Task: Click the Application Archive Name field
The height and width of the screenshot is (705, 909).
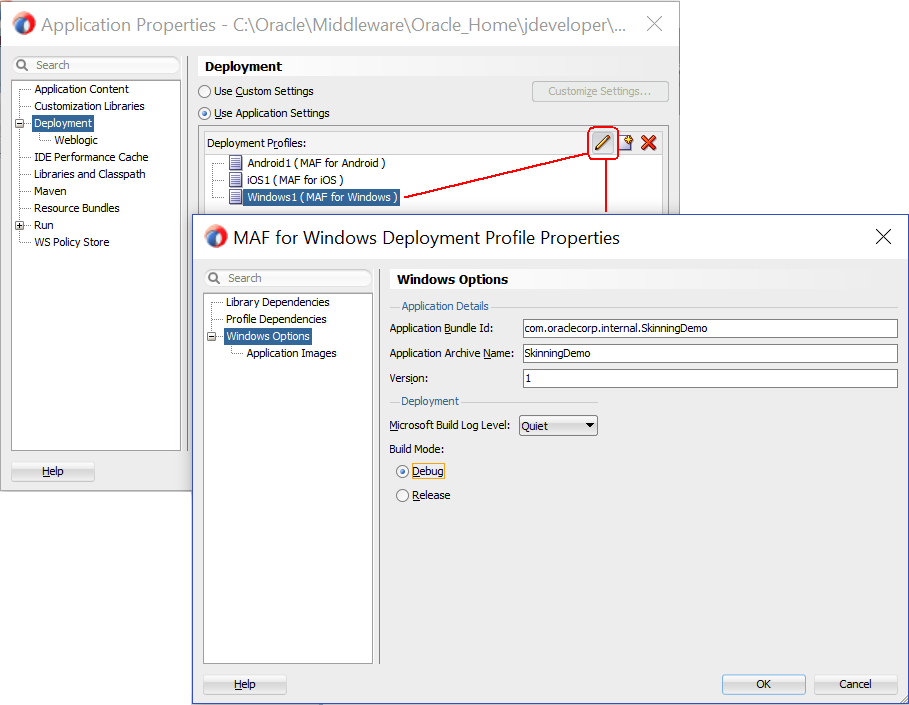Action: click(x=710, y=353)
